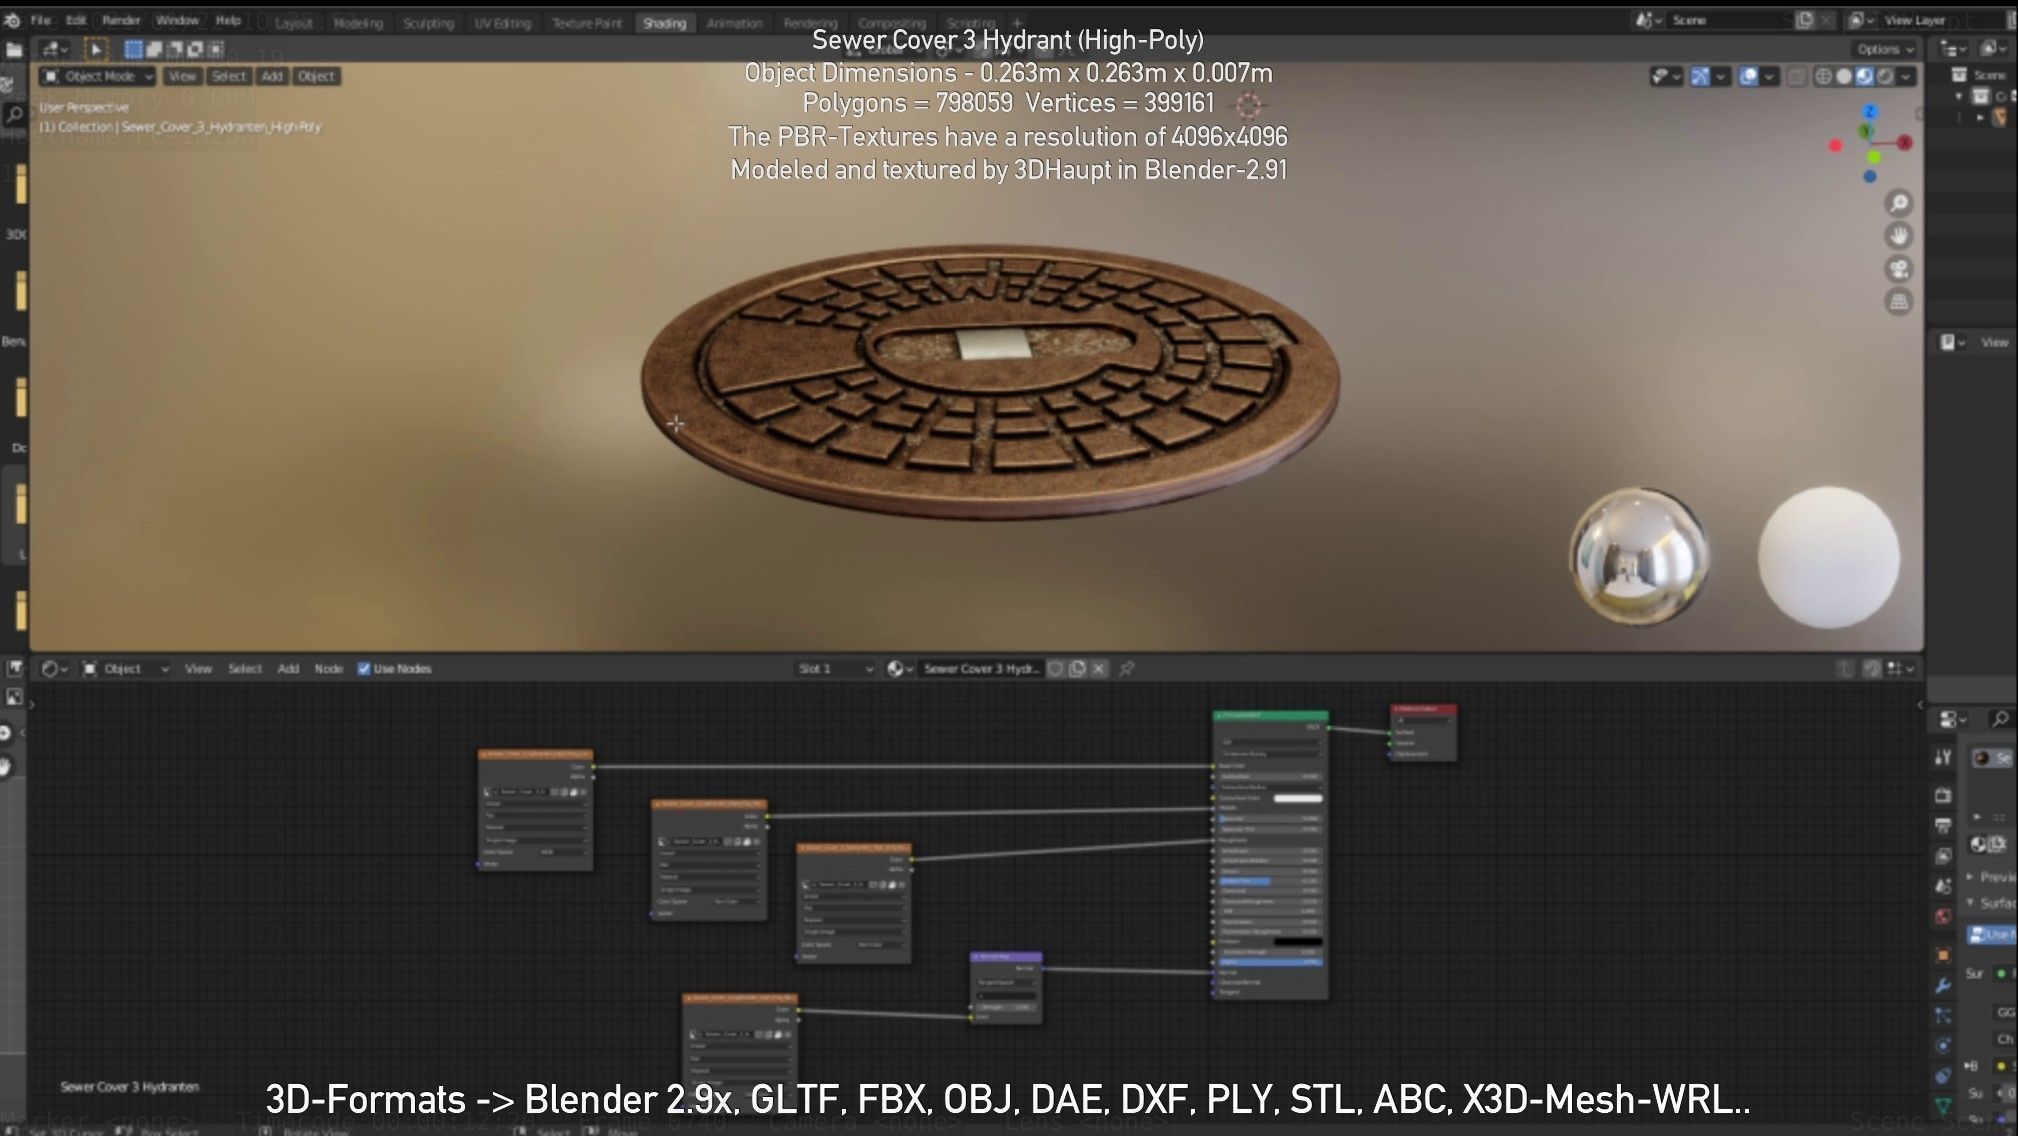Click the Sewer Cover 3 Hydr material name field

[x=980, y=668]
